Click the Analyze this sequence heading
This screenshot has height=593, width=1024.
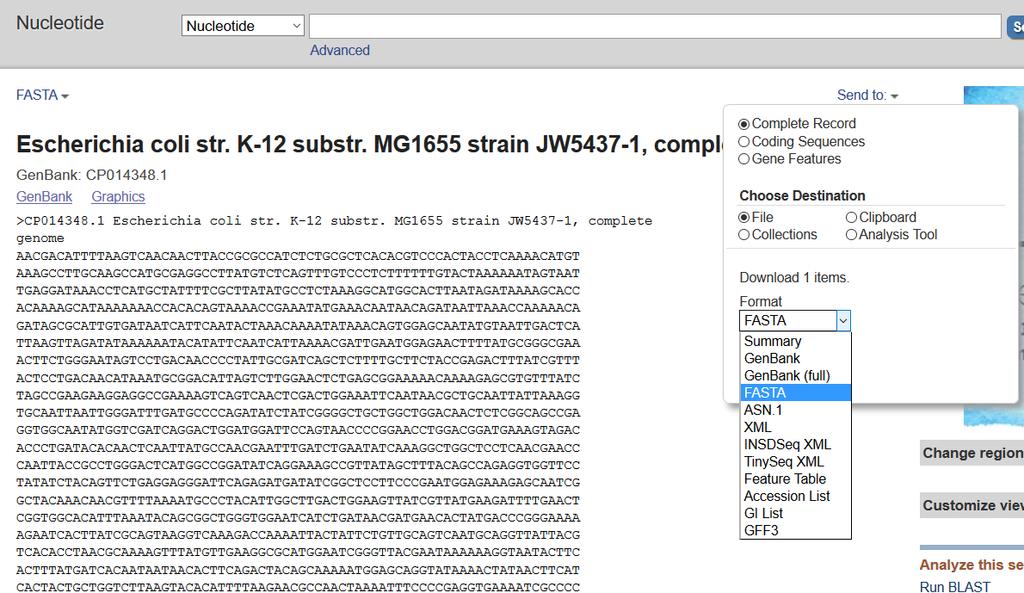[x=972, y=565]
